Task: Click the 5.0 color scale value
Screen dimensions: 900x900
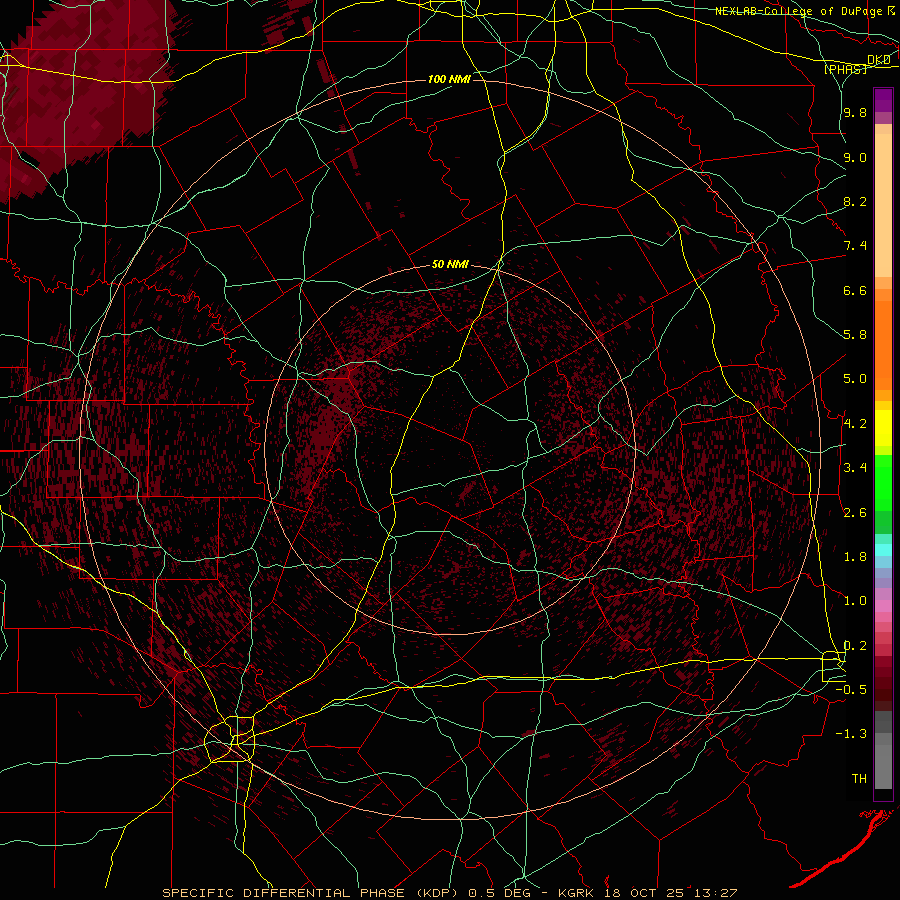Action: (855, 379)
